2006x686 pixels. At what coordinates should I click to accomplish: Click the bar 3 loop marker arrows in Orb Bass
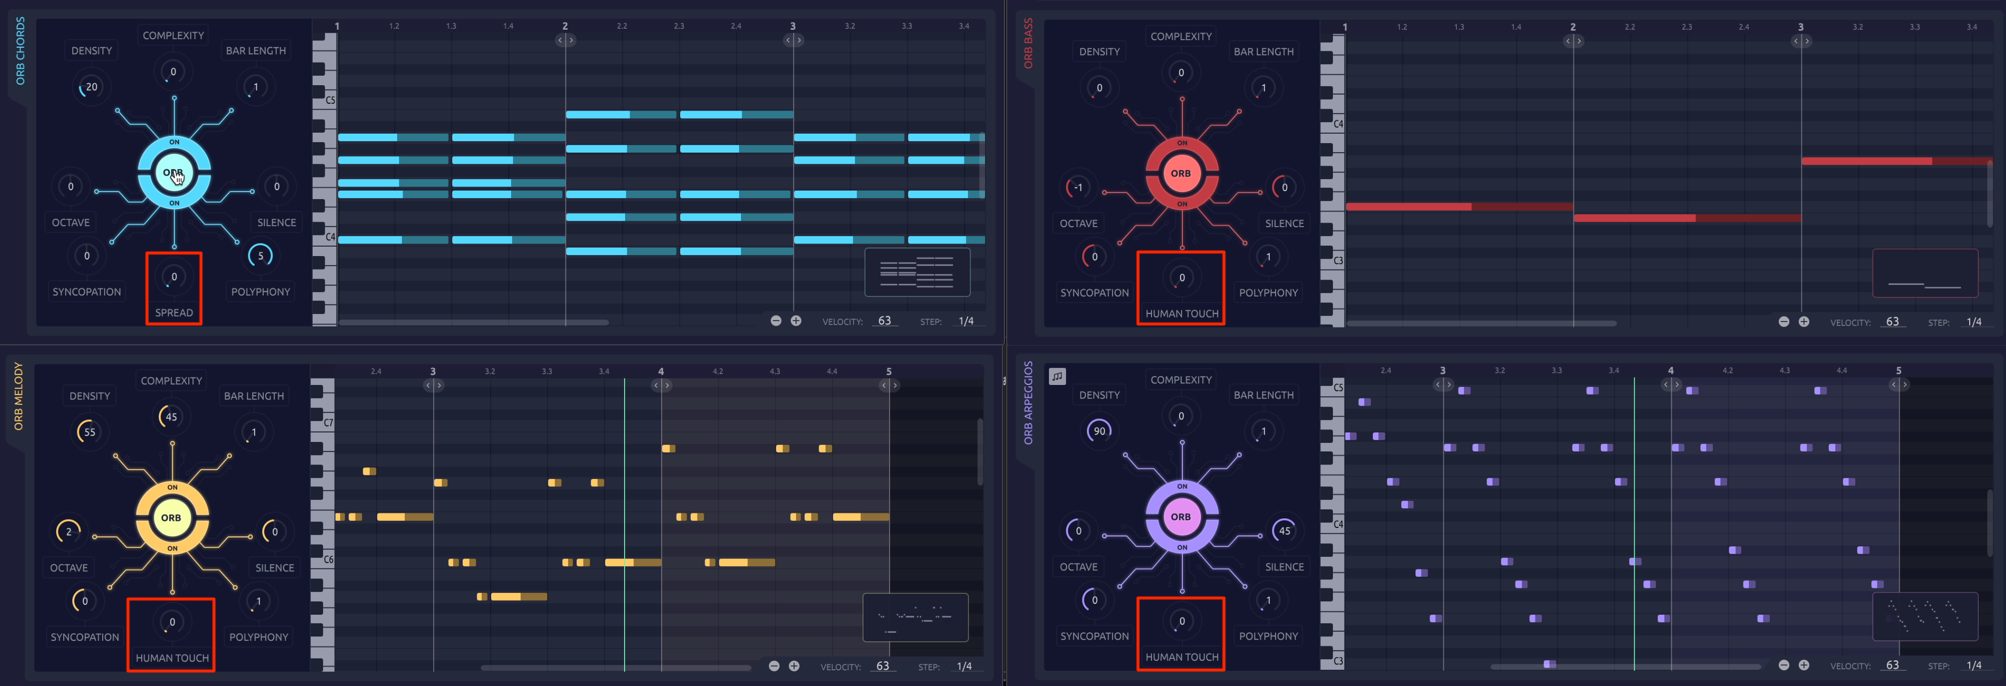pos(1802,41)
